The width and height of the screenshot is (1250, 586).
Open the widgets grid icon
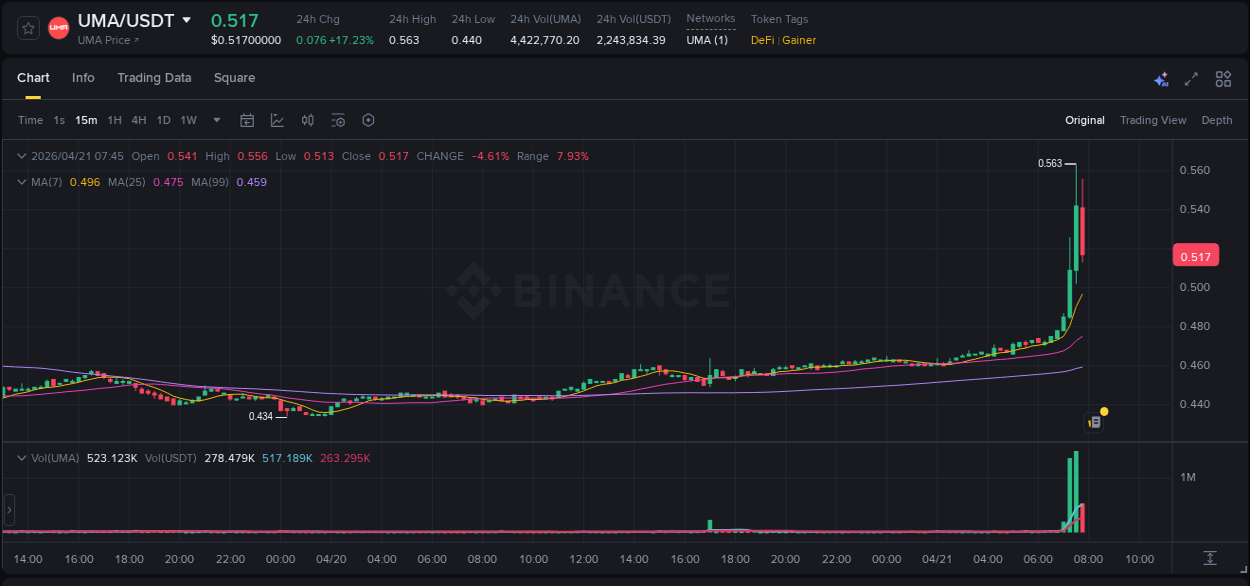coord(1223,79)
